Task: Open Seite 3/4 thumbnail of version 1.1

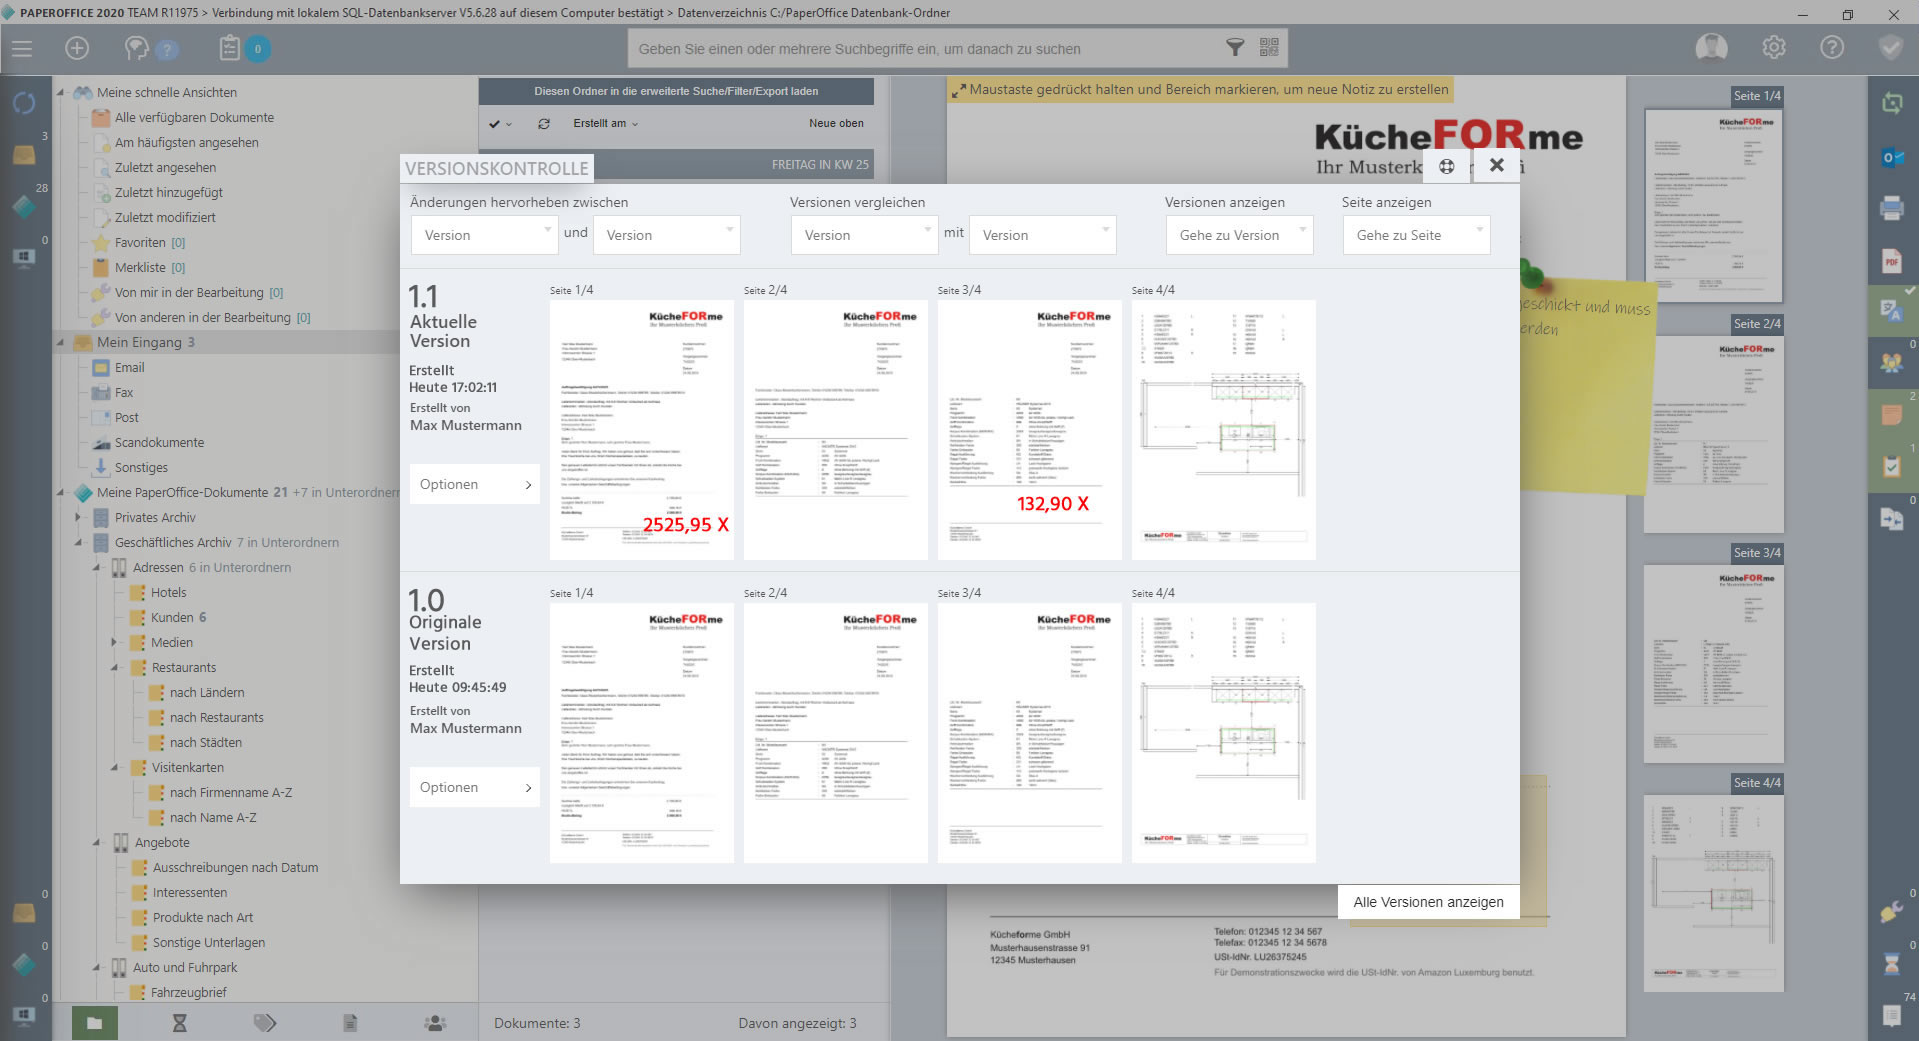Action: [1029, 429]
